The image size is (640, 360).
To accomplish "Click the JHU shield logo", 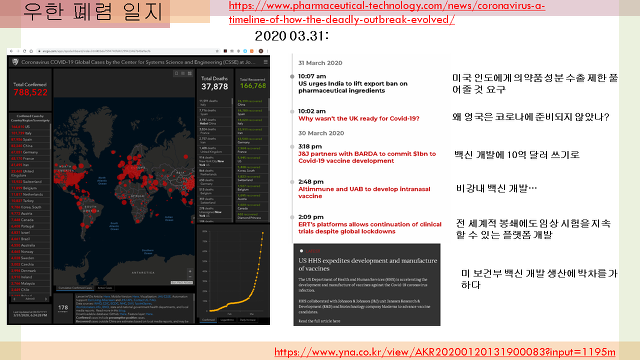I will [15, 62].
